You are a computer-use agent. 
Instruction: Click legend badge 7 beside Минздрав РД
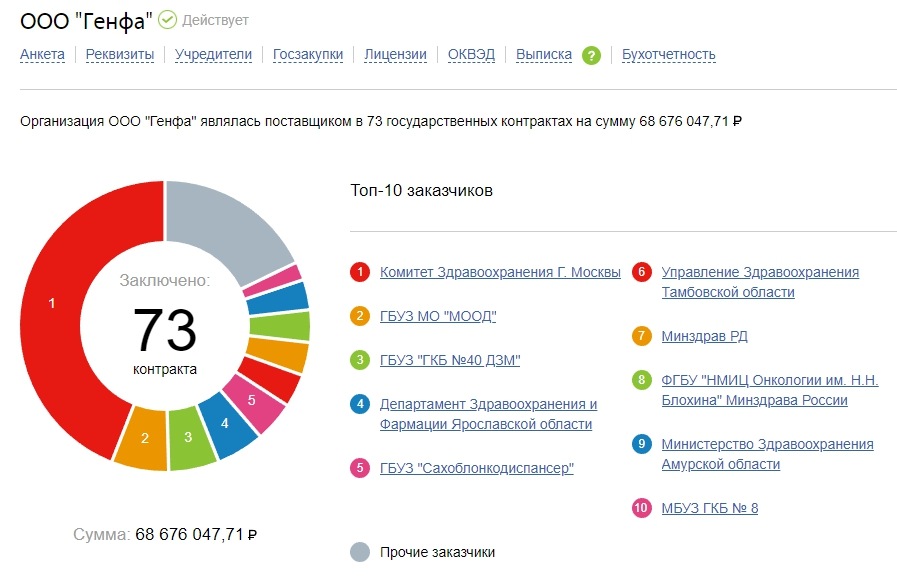[642, 336]
